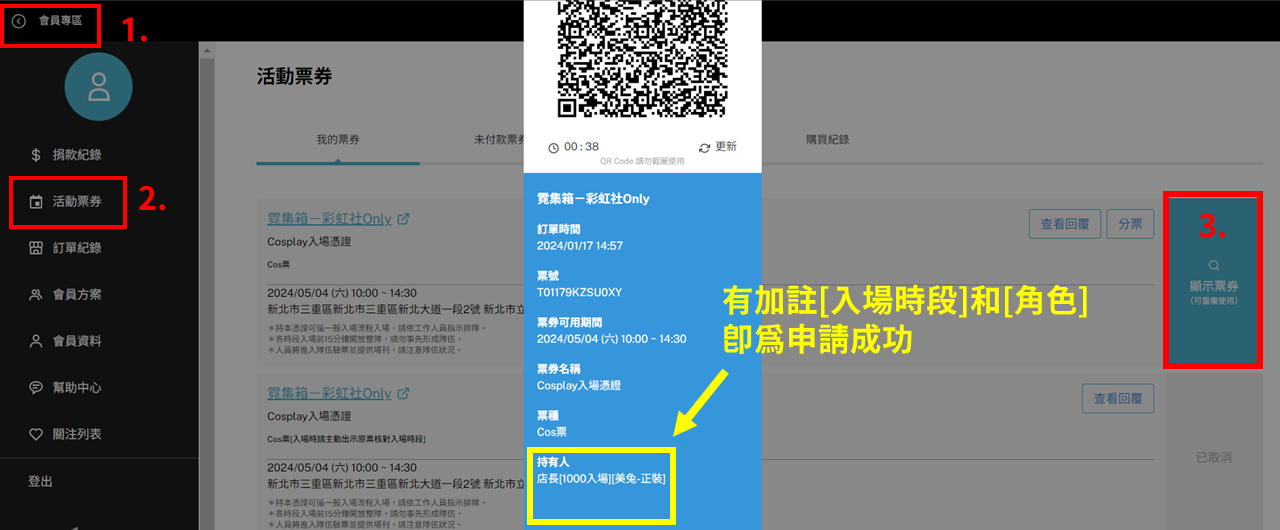
Task: Click the back arrow icon beside 會員專區
Action: [18, 21]
